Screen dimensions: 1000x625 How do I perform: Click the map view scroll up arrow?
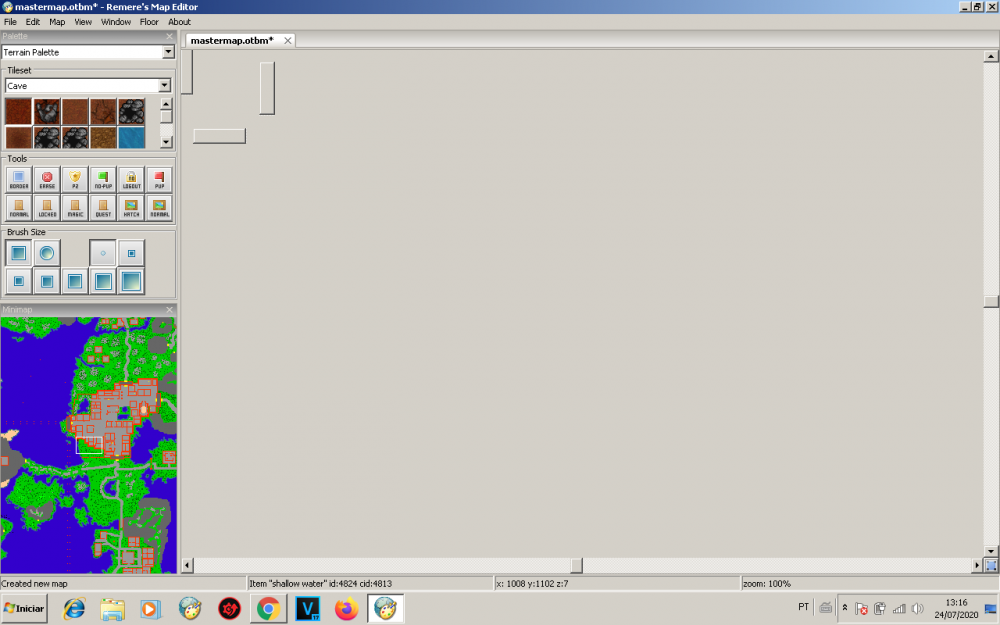tap(990, 56)
